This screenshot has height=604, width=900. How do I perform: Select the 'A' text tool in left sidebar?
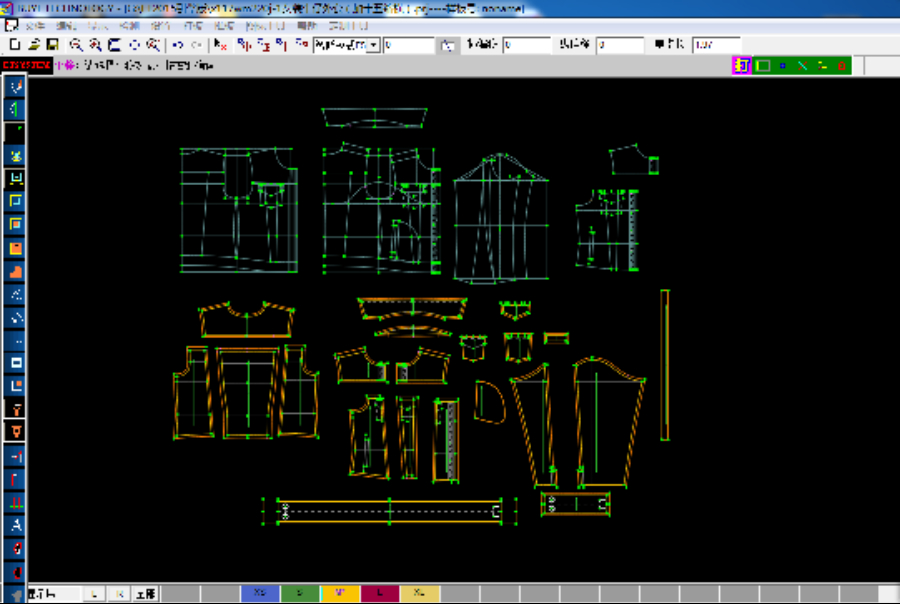pyautogui.click(x=16, y=525)
